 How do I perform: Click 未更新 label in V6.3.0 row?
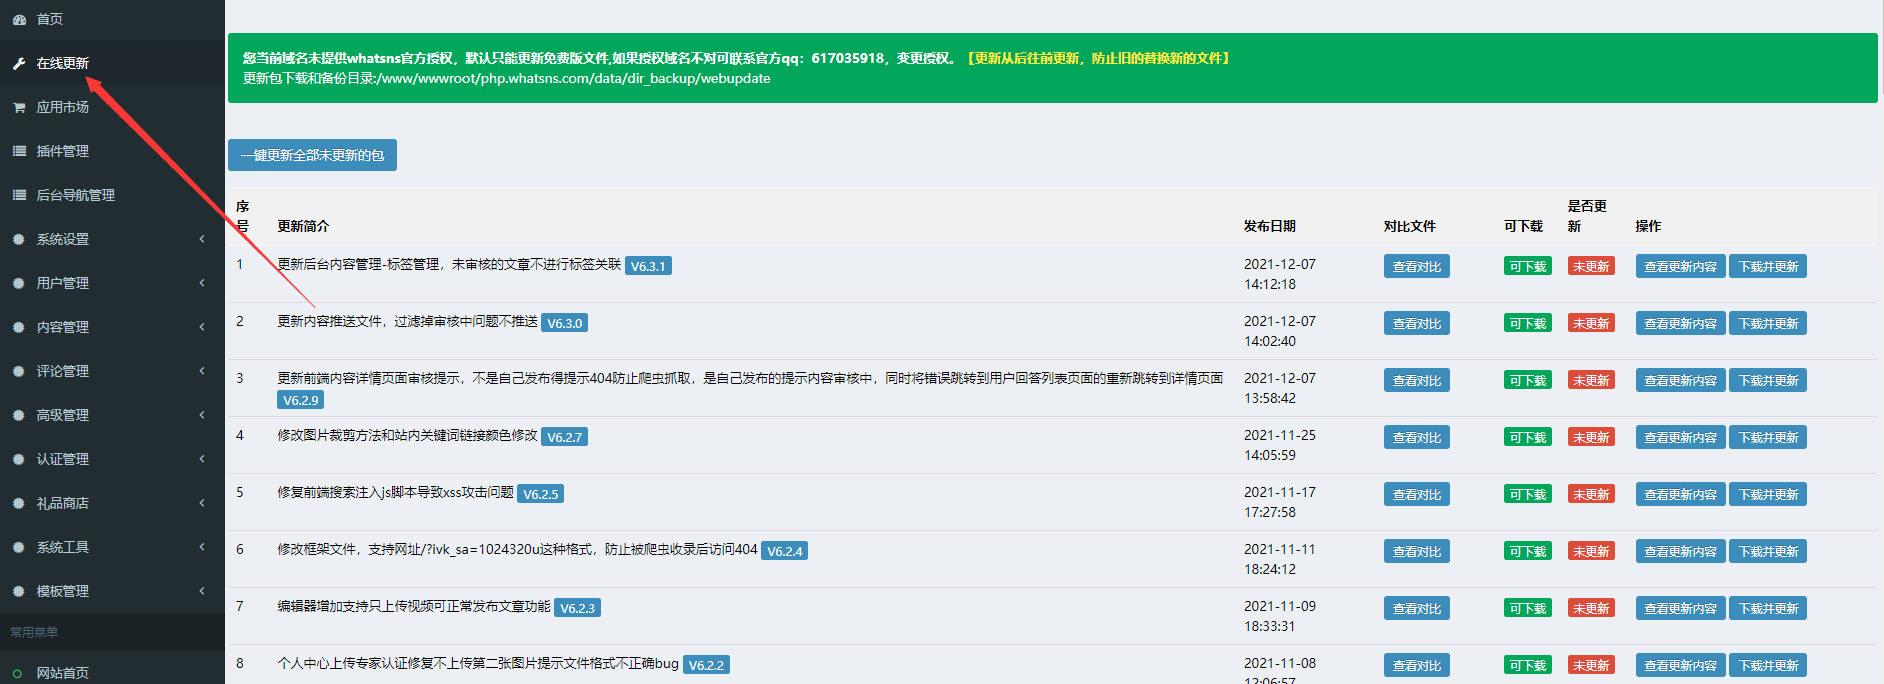click(1591, 324)
